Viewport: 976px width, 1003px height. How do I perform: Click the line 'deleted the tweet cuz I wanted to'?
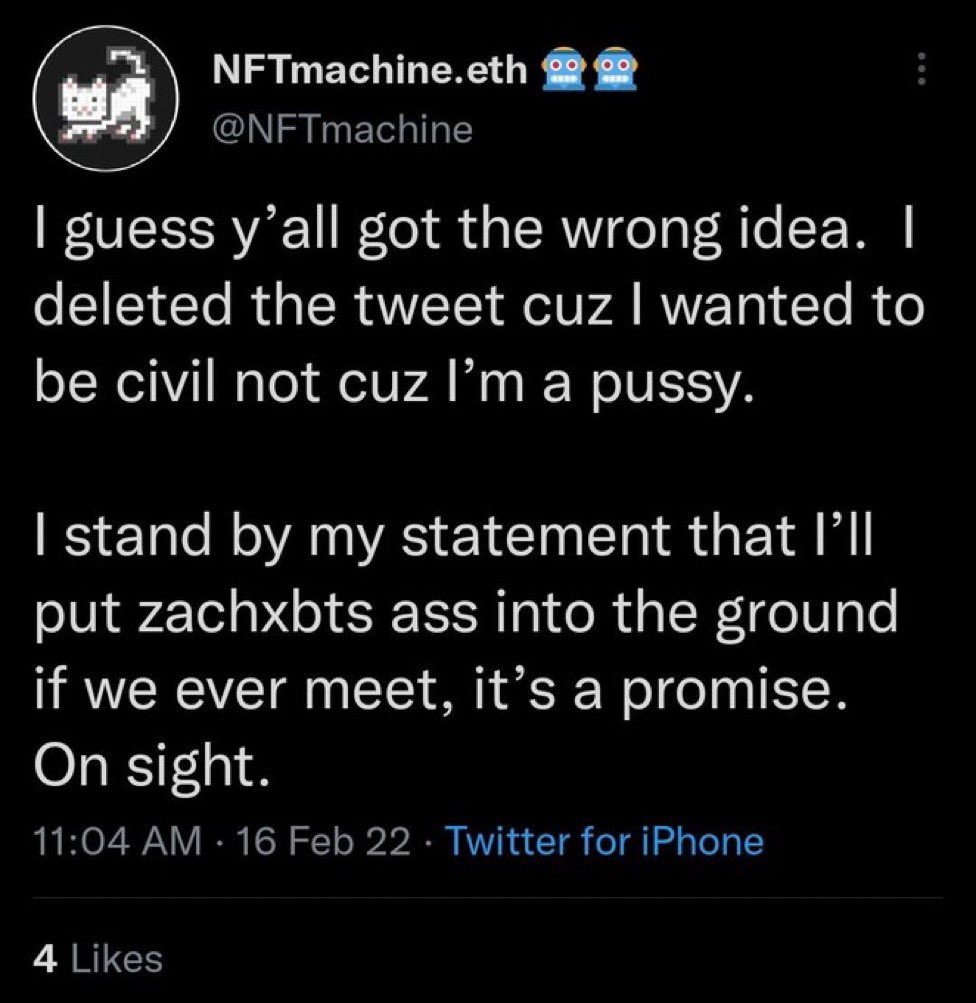[x=478, y=306]
